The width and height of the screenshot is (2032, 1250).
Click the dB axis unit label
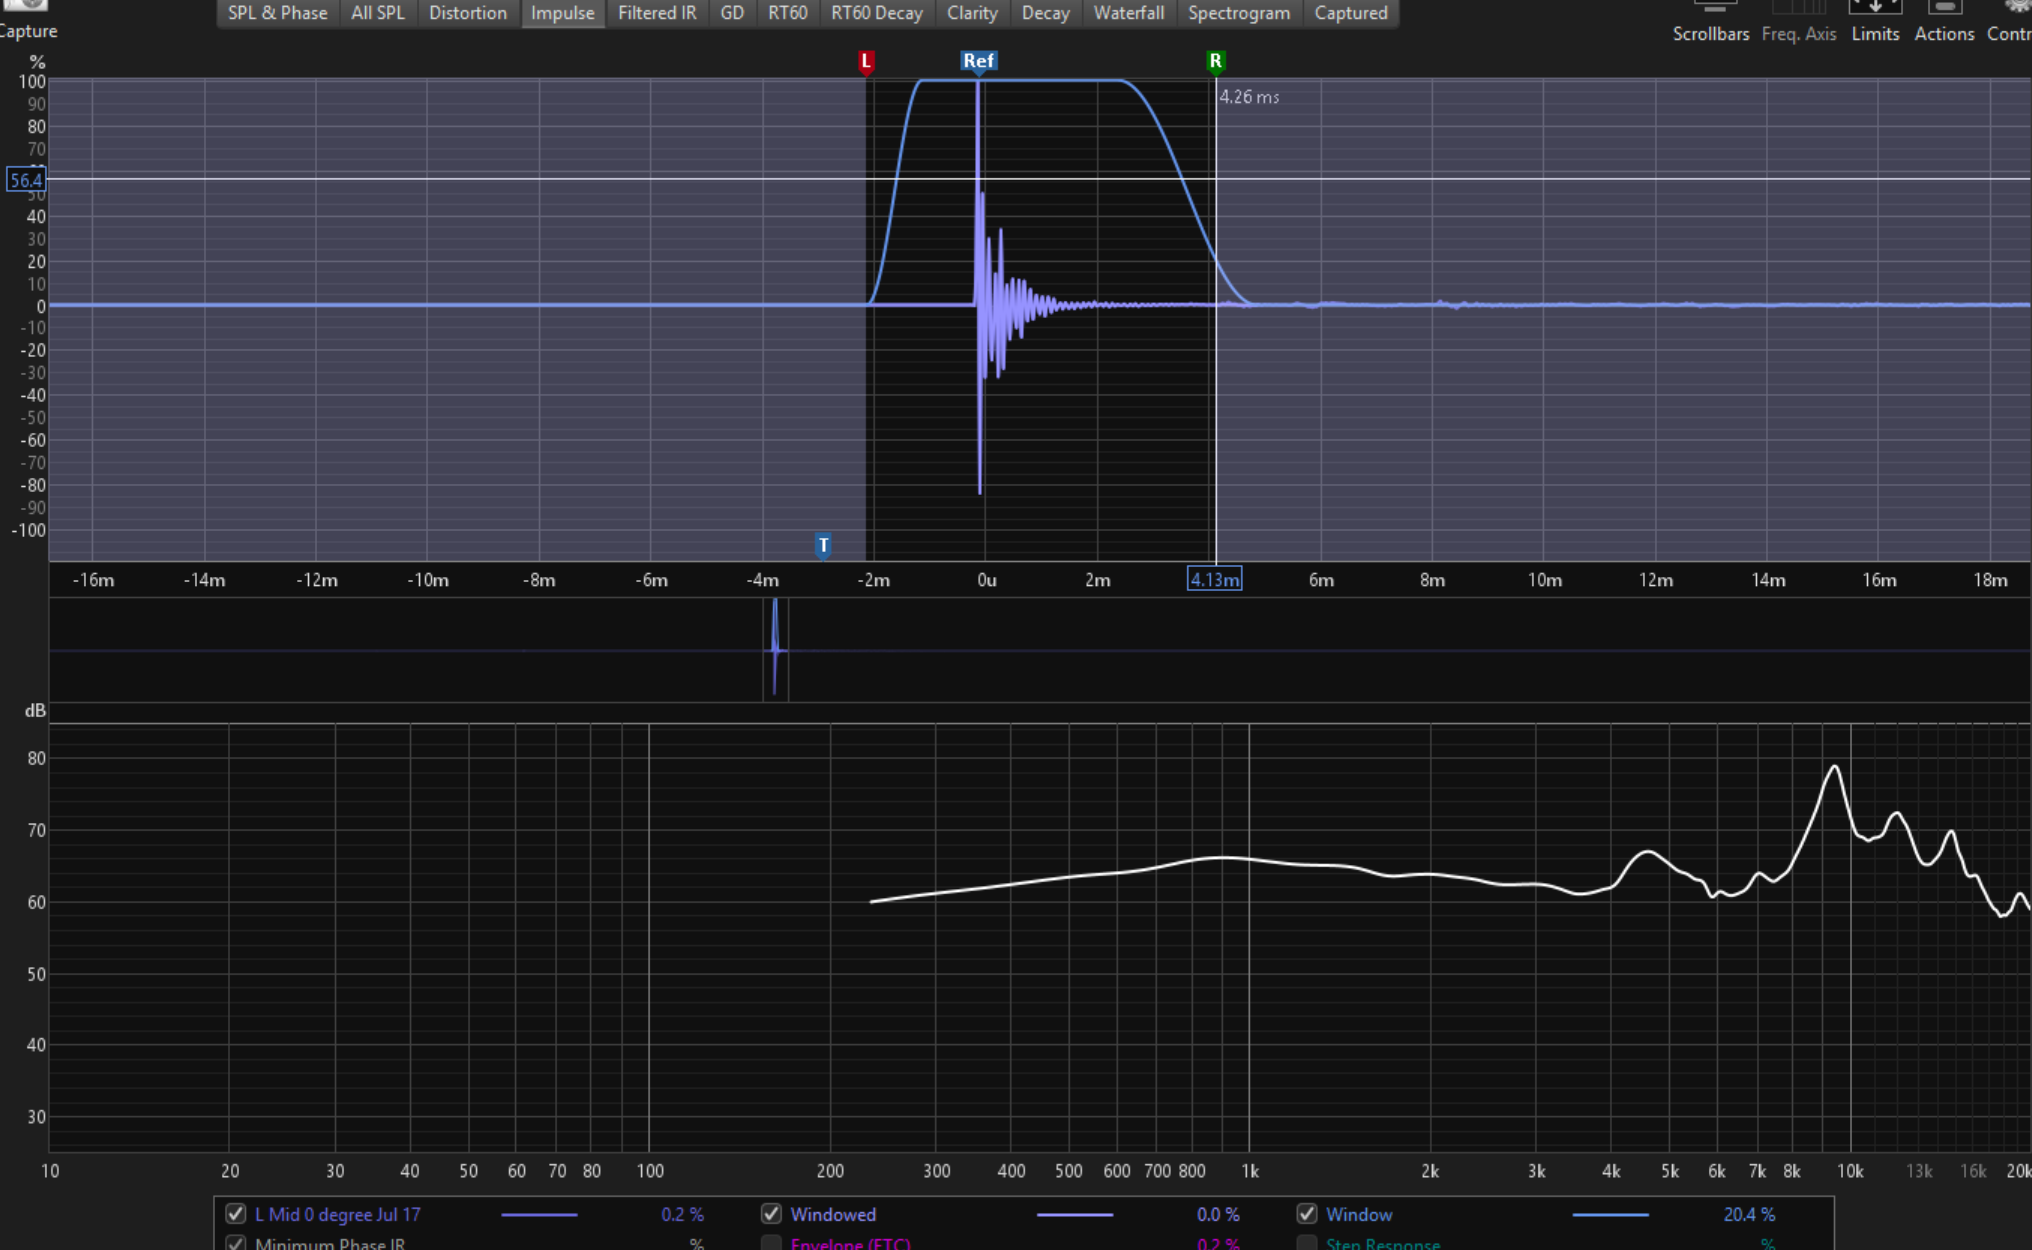coord(35,710)
